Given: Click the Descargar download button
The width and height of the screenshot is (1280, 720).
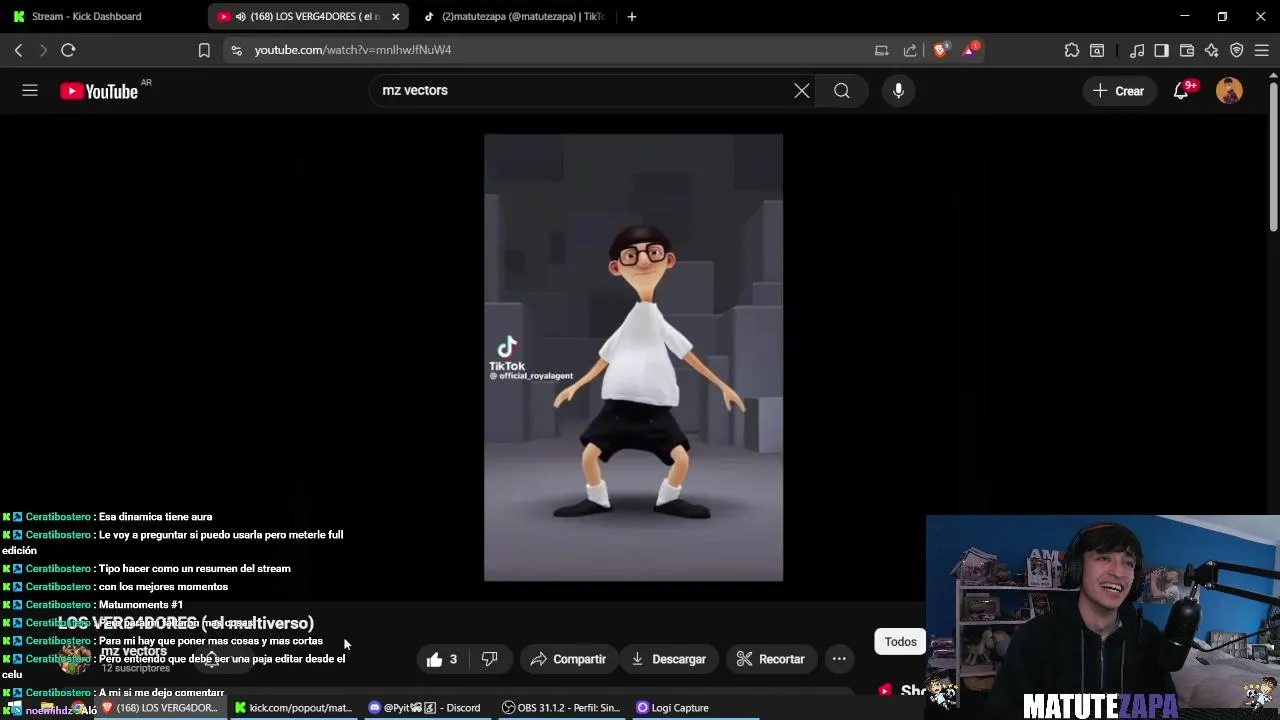Looking at the screenshot, I should 669,659.
